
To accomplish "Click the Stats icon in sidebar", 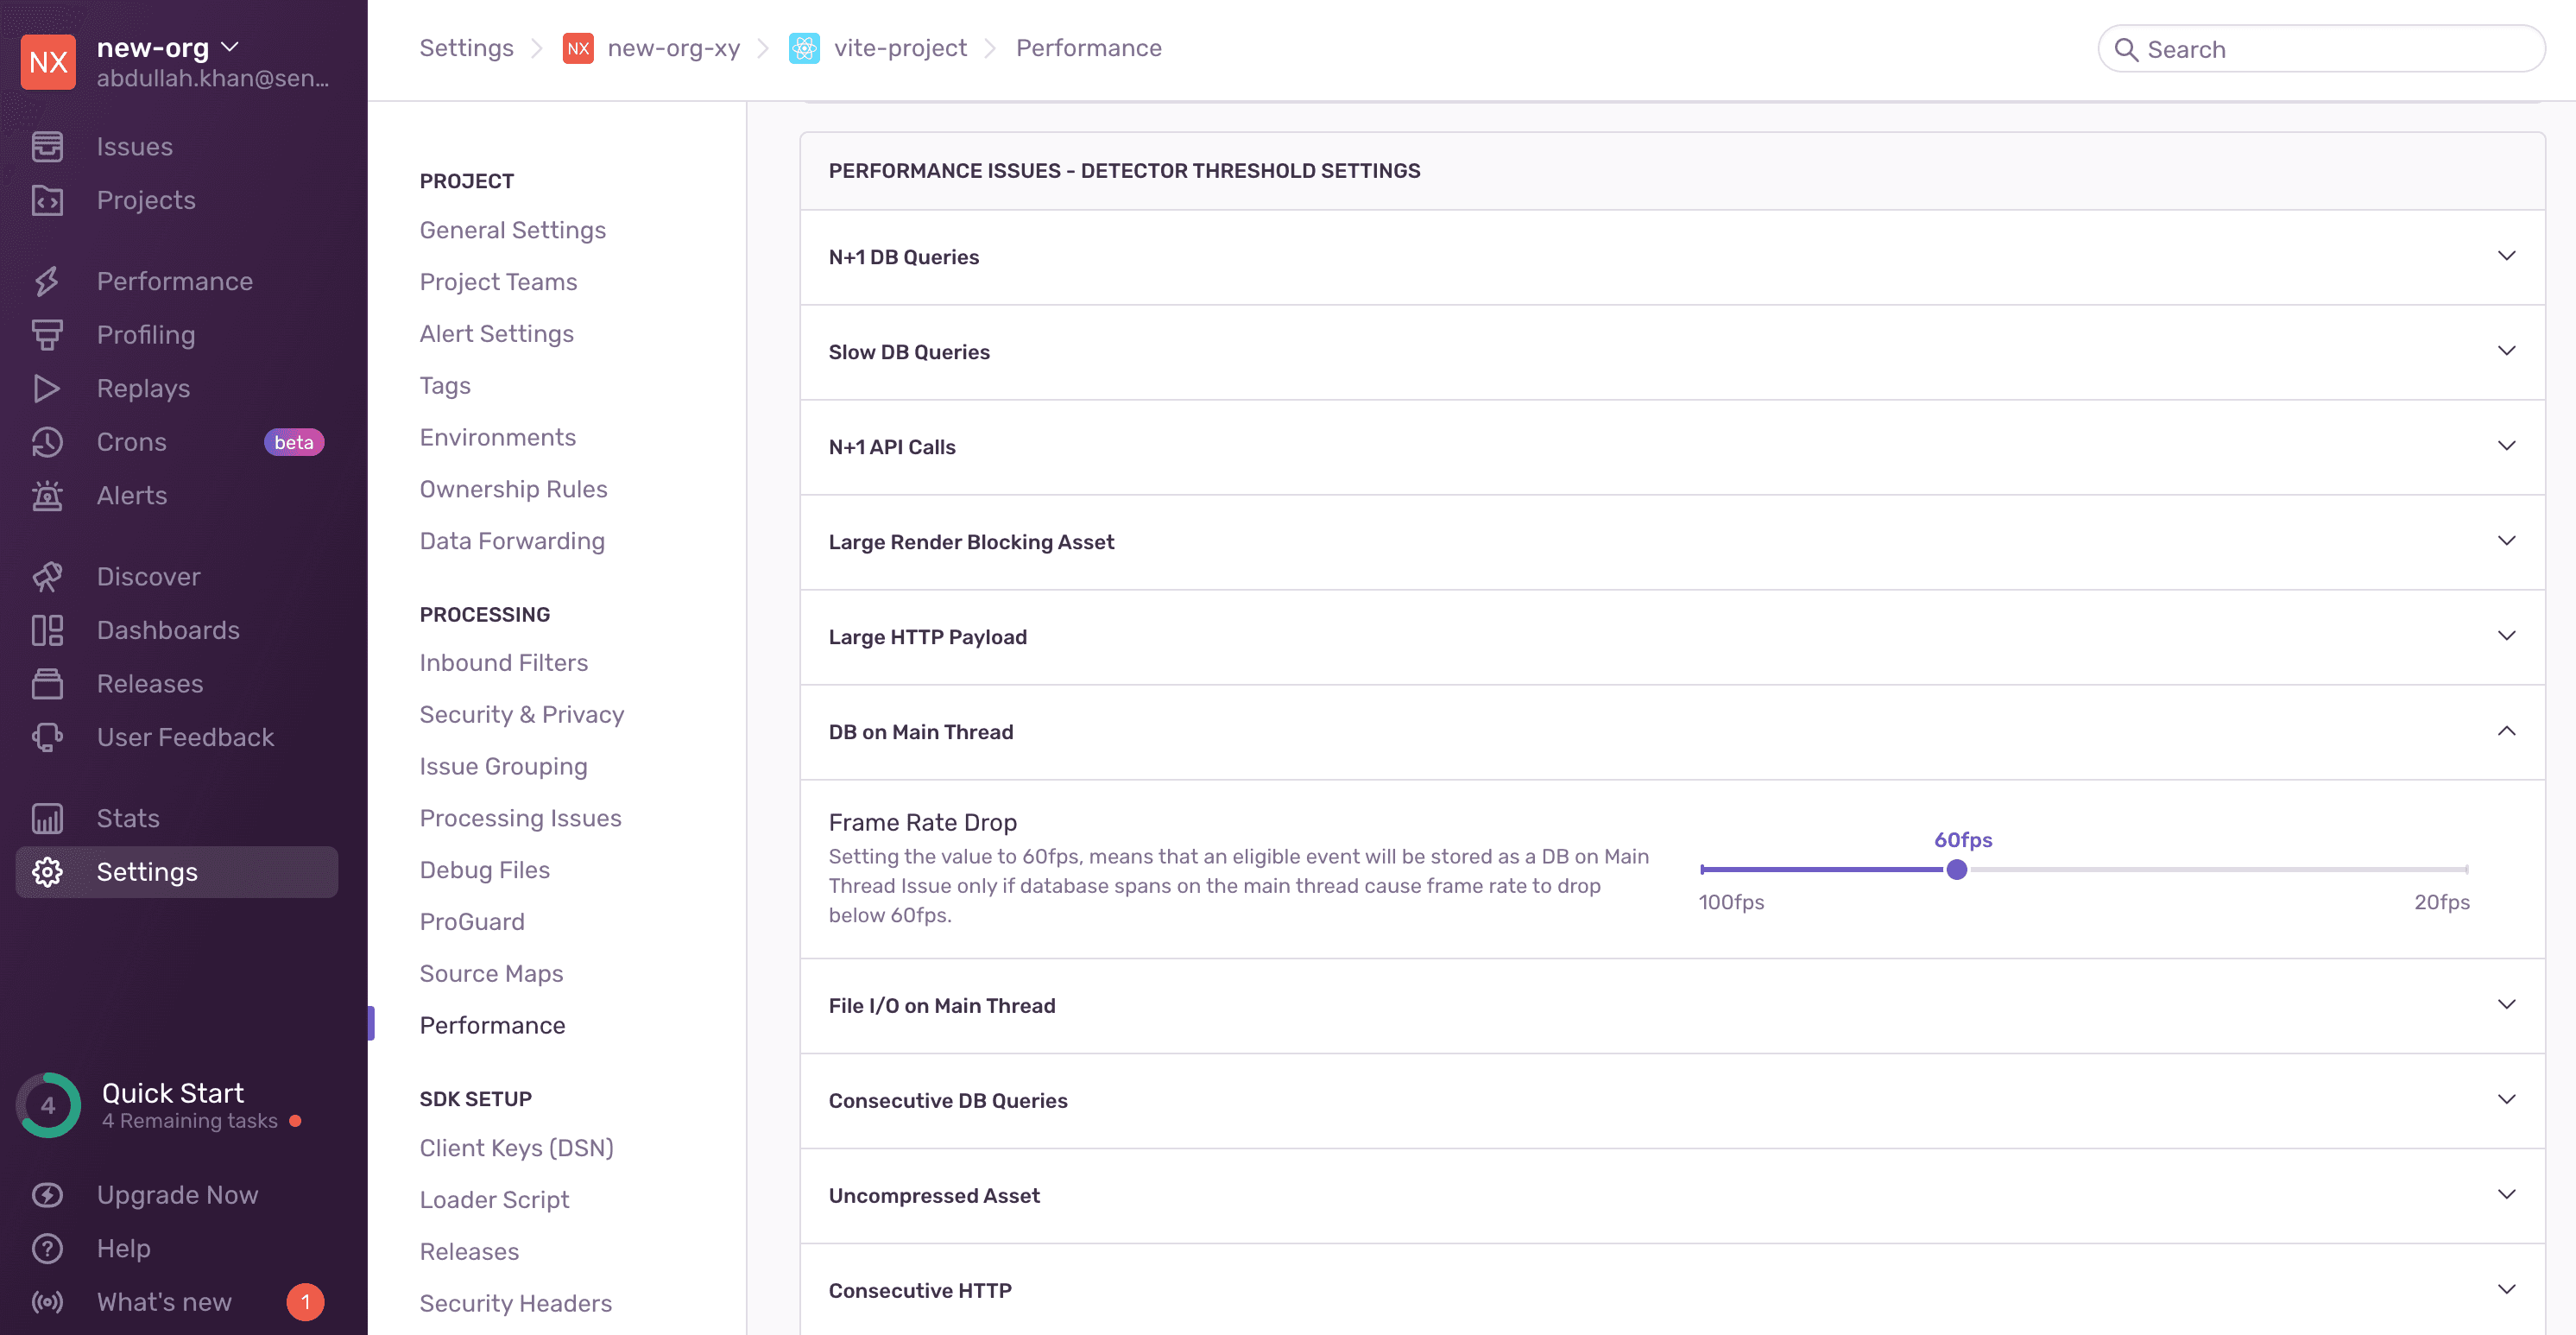I will point(46,818).
